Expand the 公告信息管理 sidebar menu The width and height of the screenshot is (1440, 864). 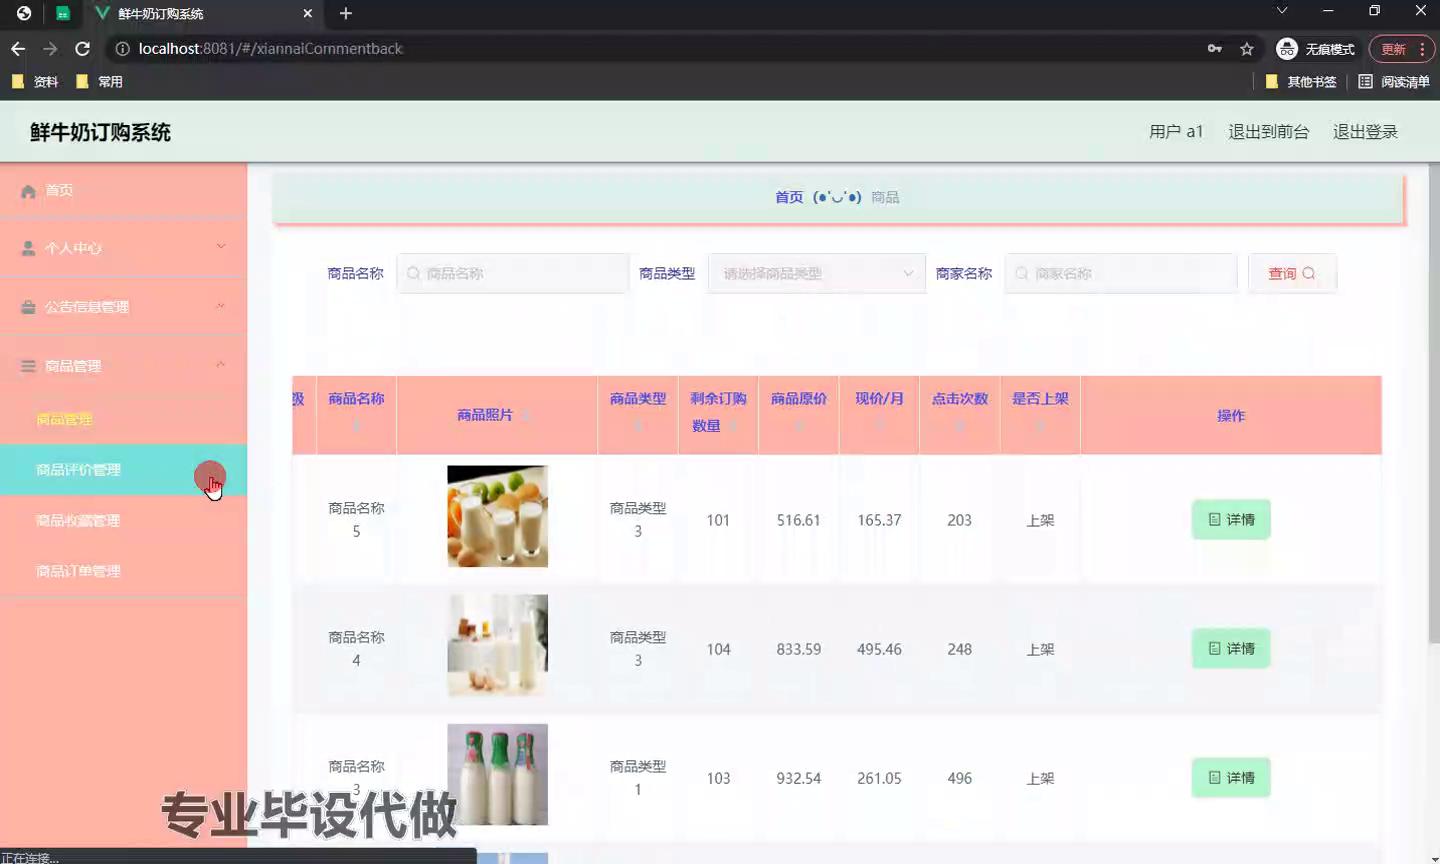123,307
